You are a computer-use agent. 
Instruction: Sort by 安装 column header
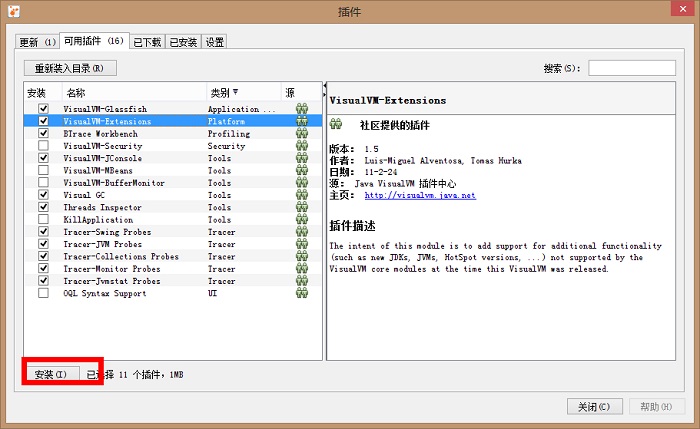[x=43, y=92]
